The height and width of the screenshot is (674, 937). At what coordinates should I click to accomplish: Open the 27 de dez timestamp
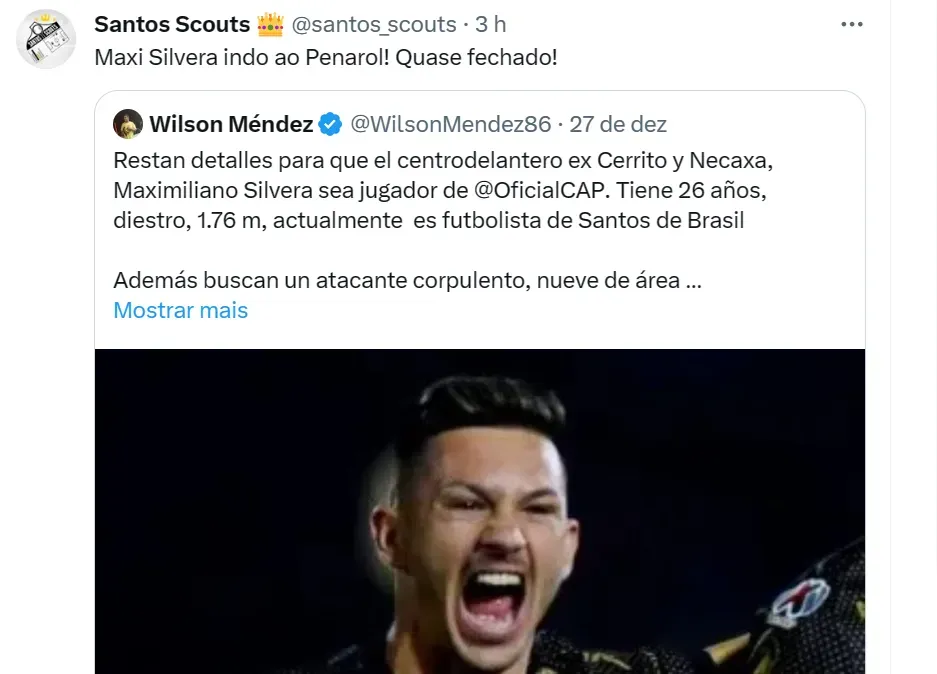(621, 124)
